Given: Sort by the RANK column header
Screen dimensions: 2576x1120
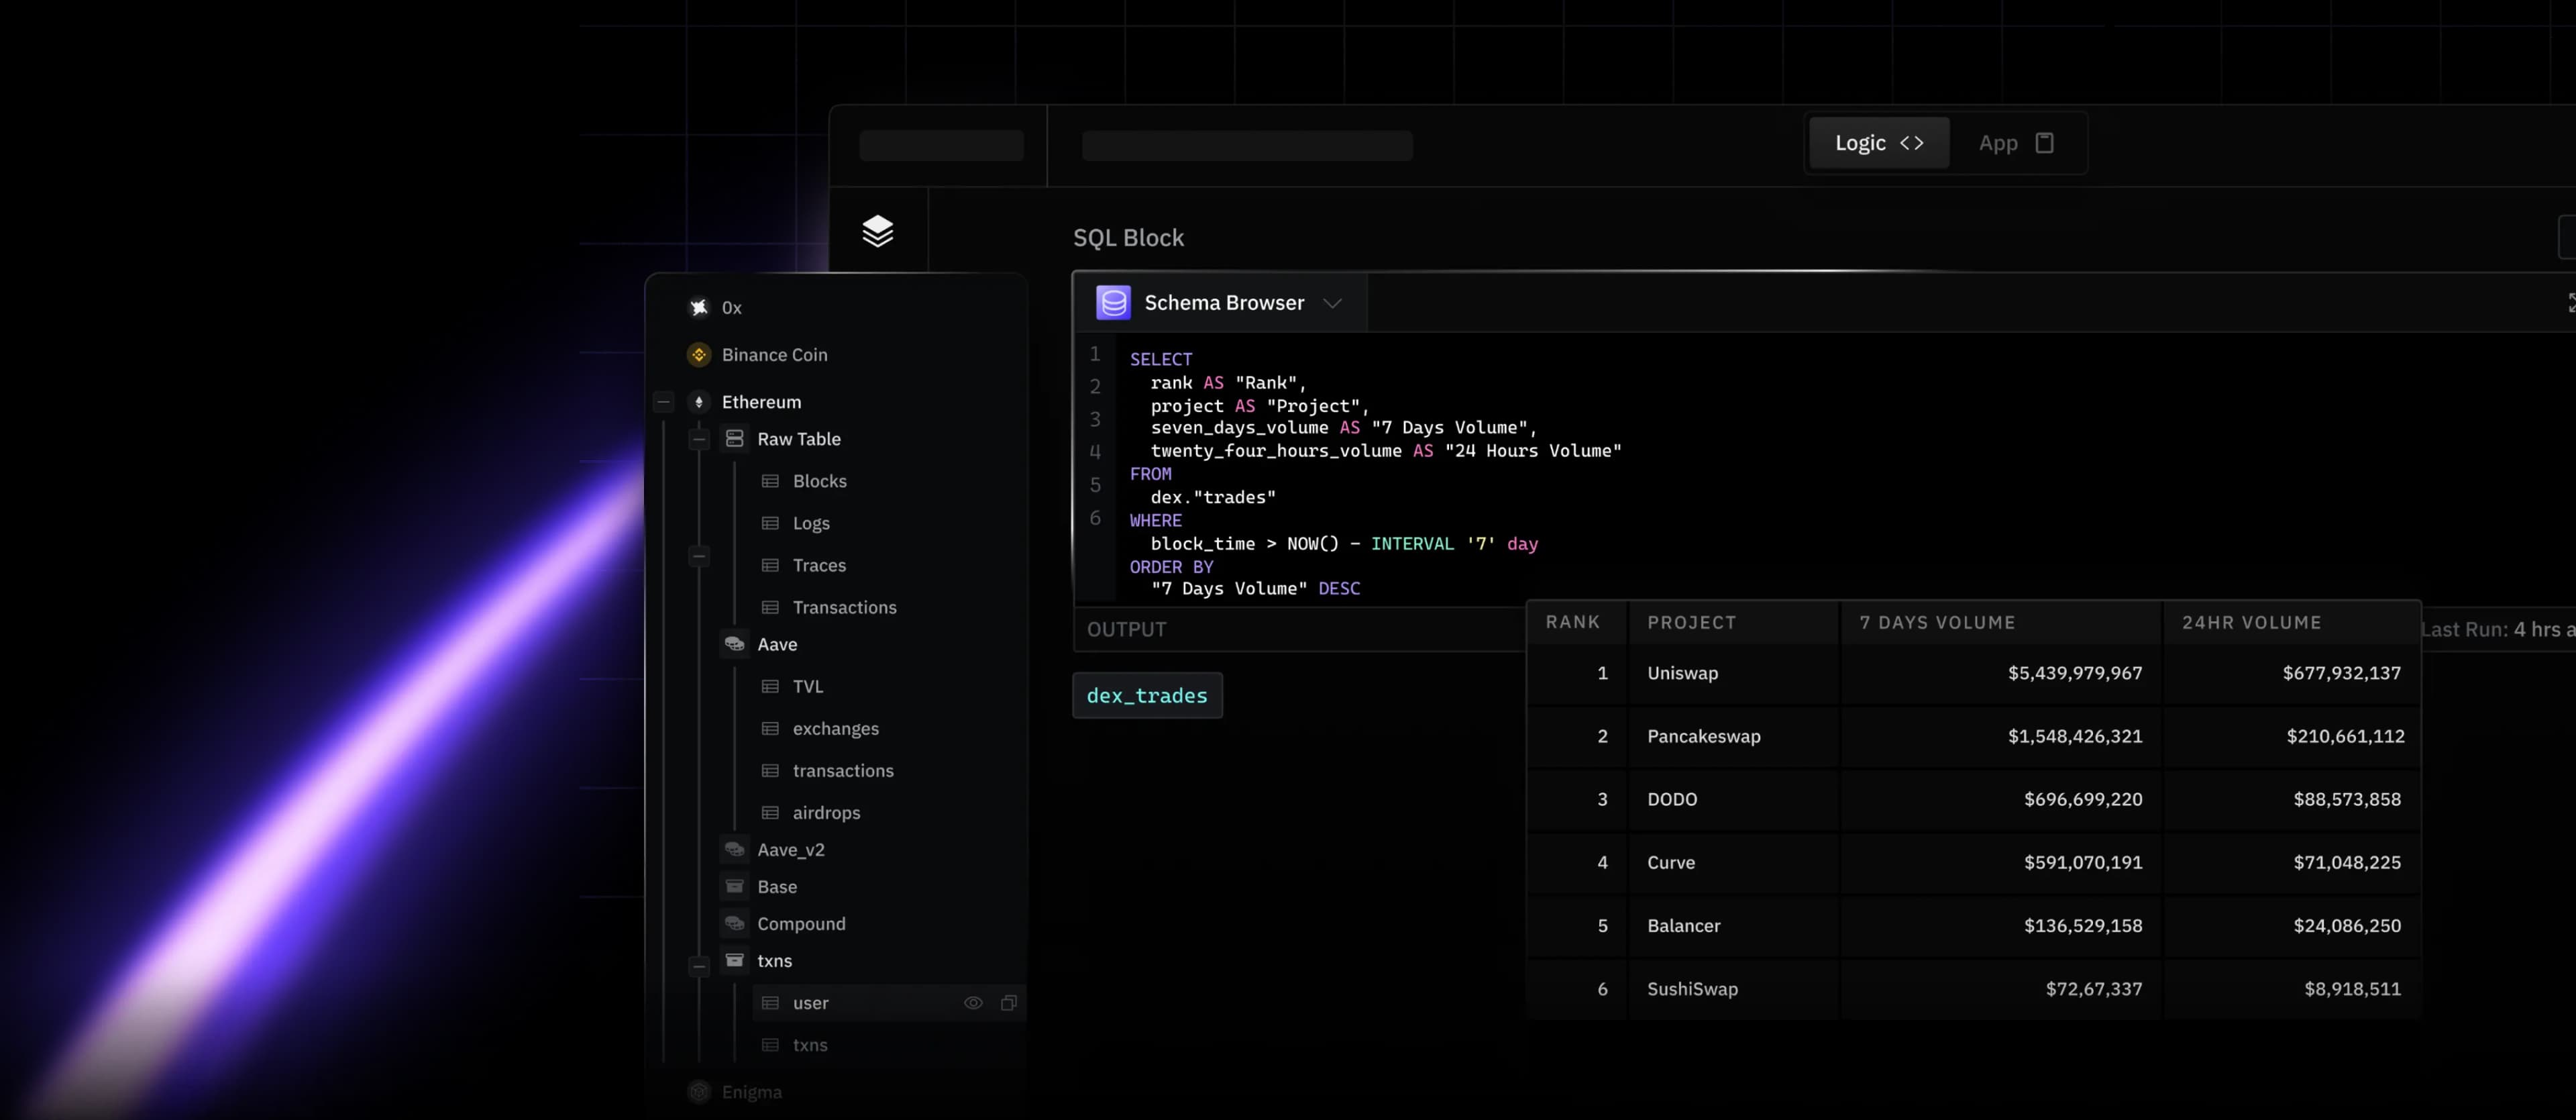Looking at the screenshot, I should pos(1572,622).
